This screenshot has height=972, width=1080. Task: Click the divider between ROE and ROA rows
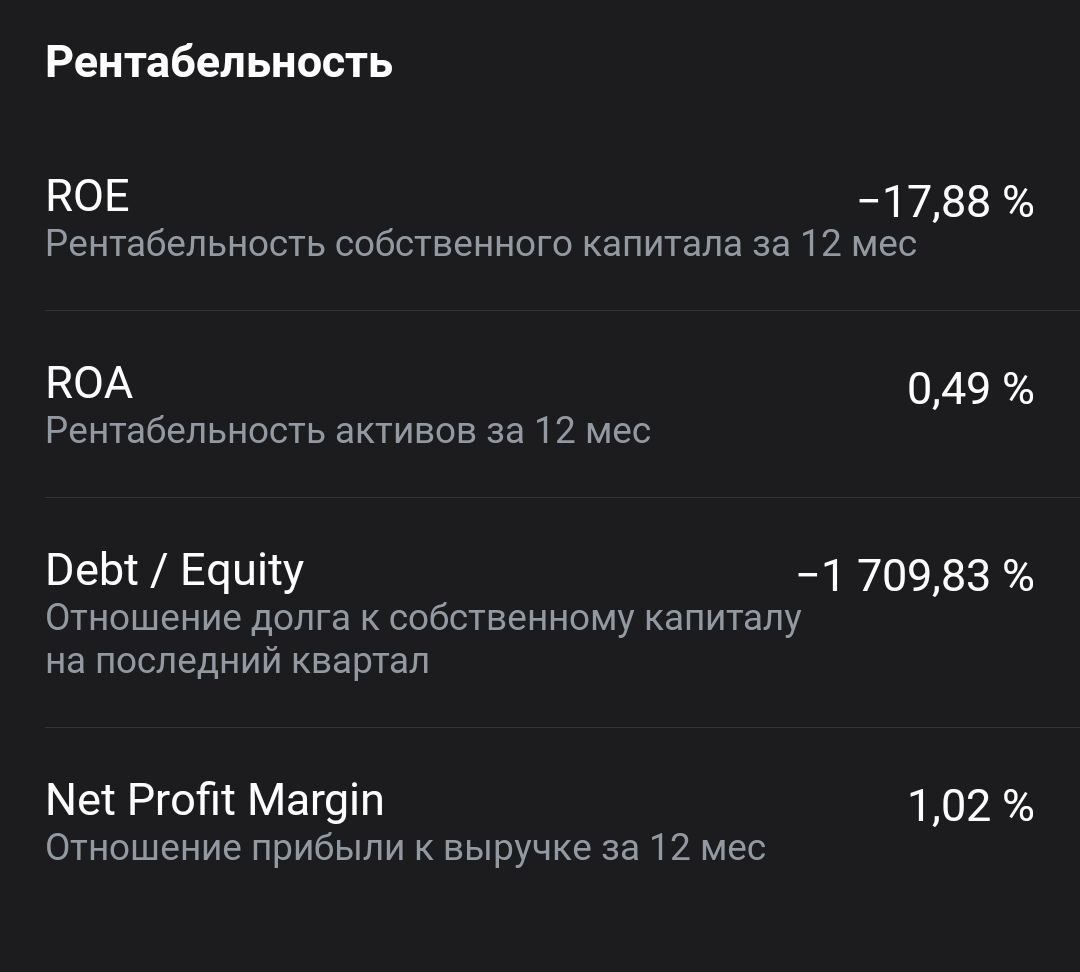coord(540,310)
